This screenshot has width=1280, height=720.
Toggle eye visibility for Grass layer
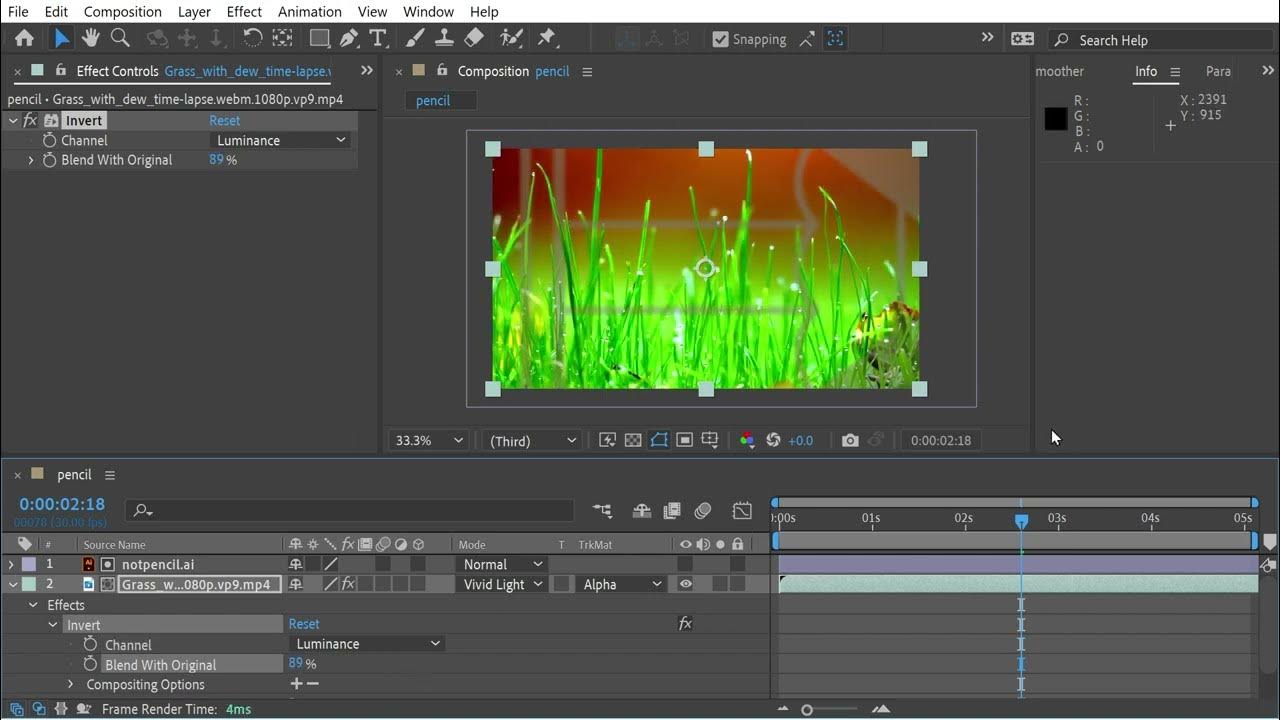[x=685, y=584]
